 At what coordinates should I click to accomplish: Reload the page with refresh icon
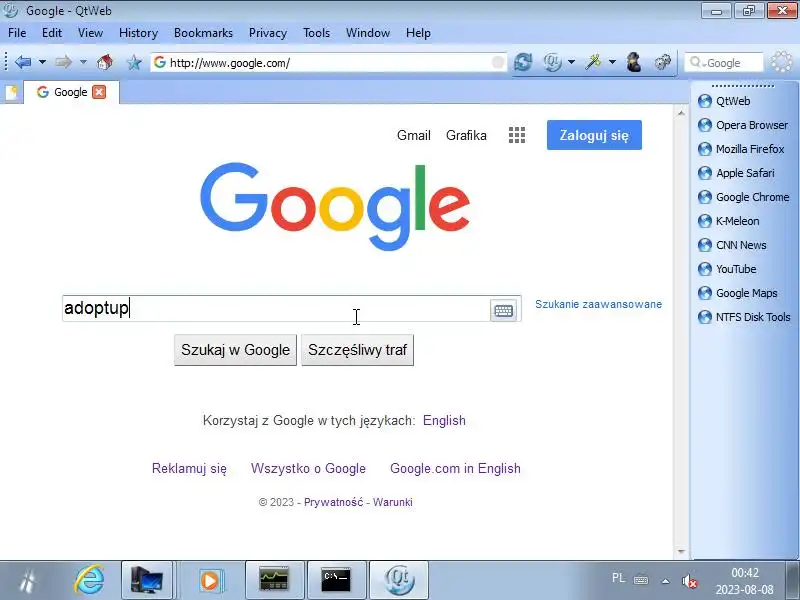(x=523, y=62)
